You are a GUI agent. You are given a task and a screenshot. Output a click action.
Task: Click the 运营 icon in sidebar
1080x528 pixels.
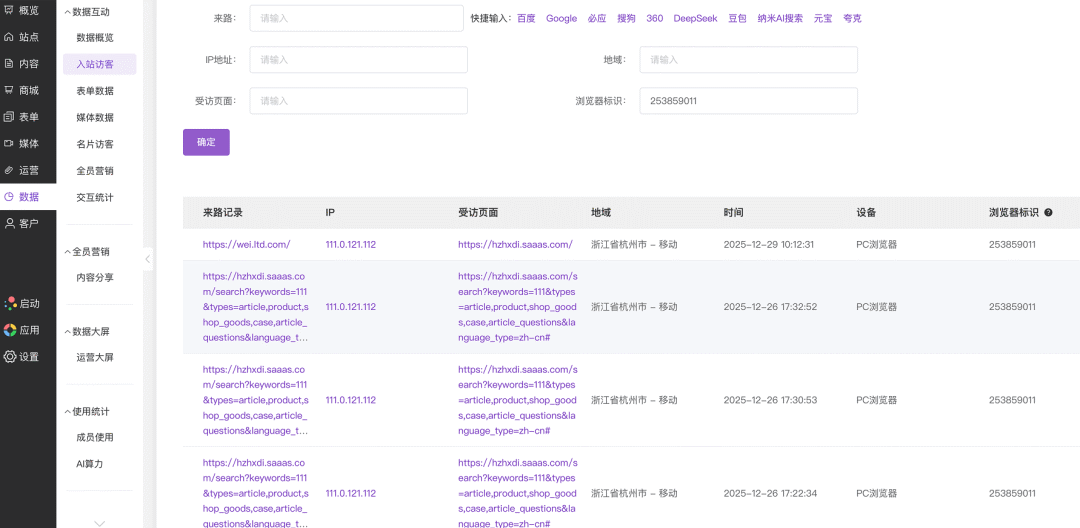pyautogui.click(x=10, y=170)
